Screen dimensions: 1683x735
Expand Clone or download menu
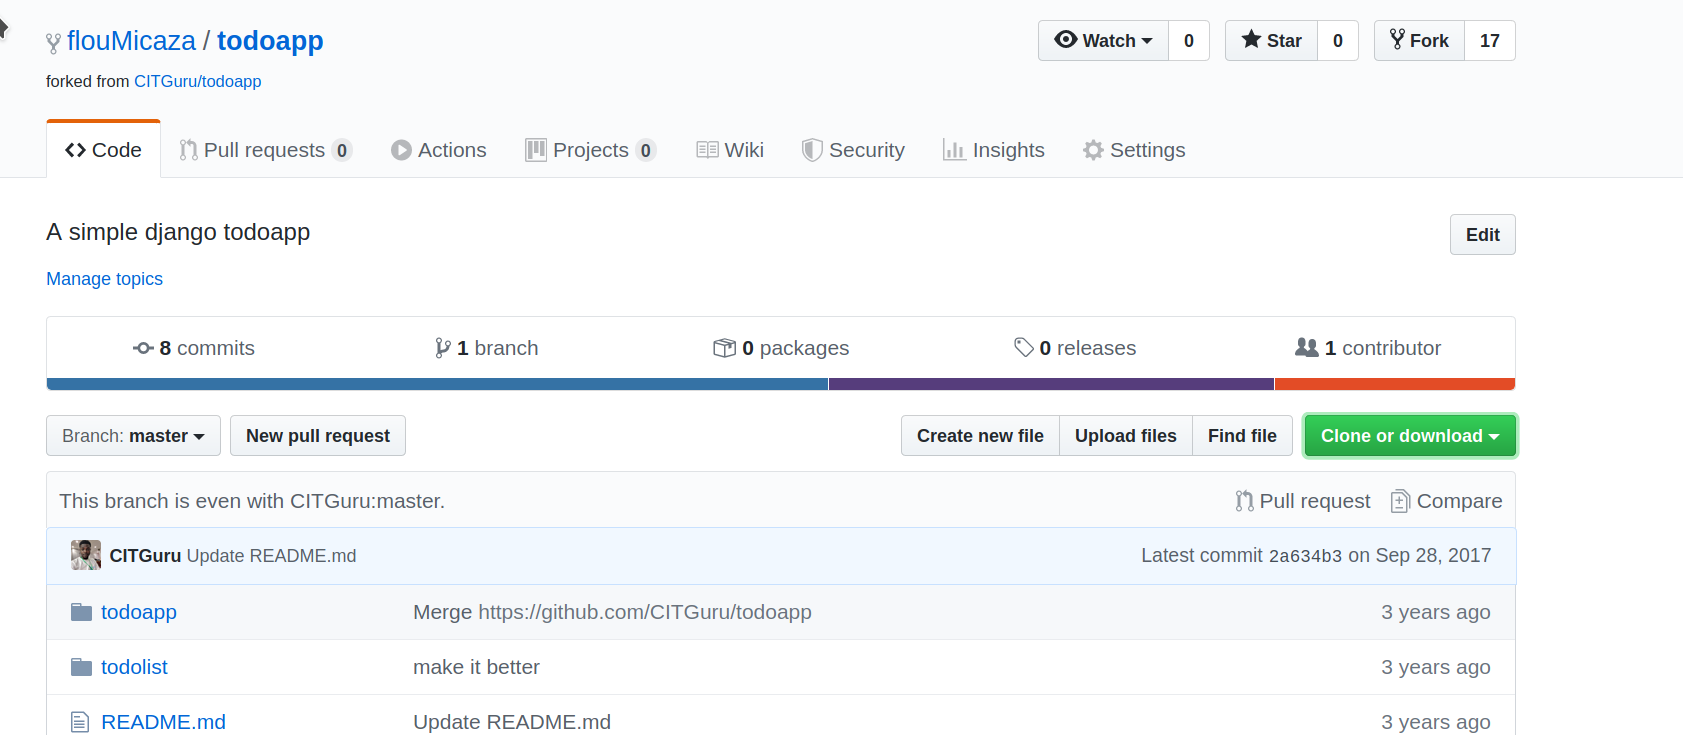tap(1410, 436)
